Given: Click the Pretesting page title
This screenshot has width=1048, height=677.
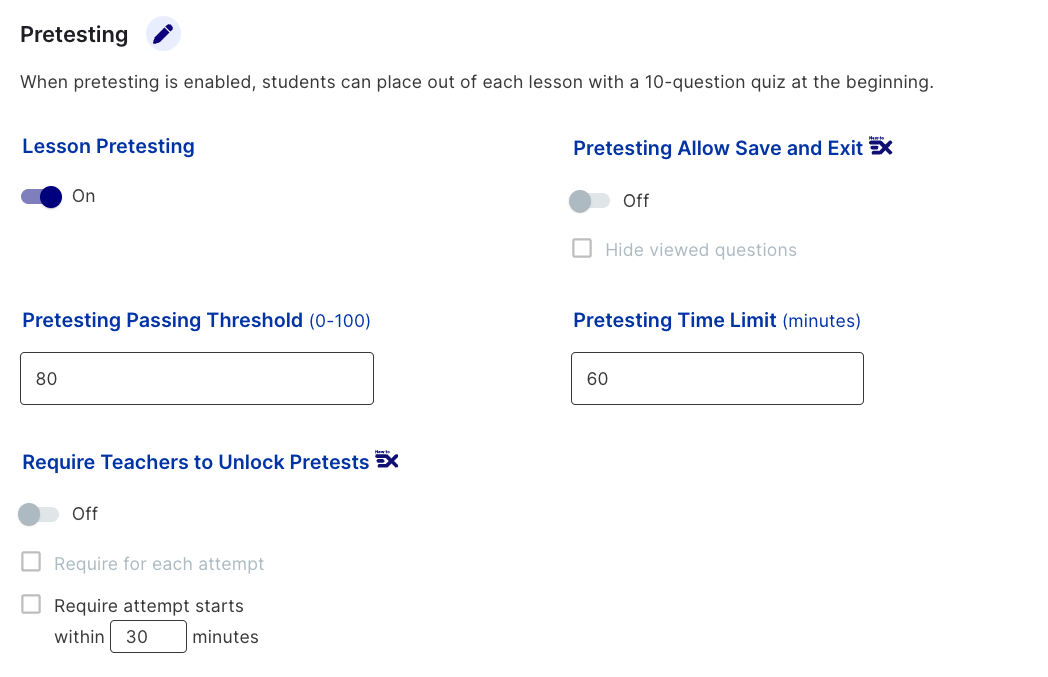Looking at the screenshot, I should click(74, 33).
